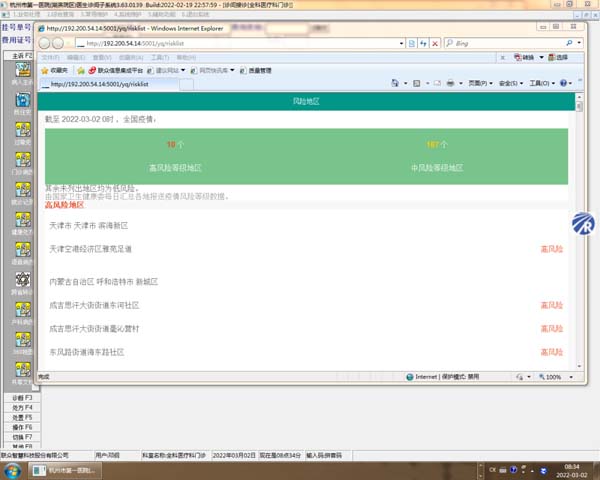
Task: Click the 质量管理 favorites bar link
Action: pyautogui.click(x=257, y=71)
